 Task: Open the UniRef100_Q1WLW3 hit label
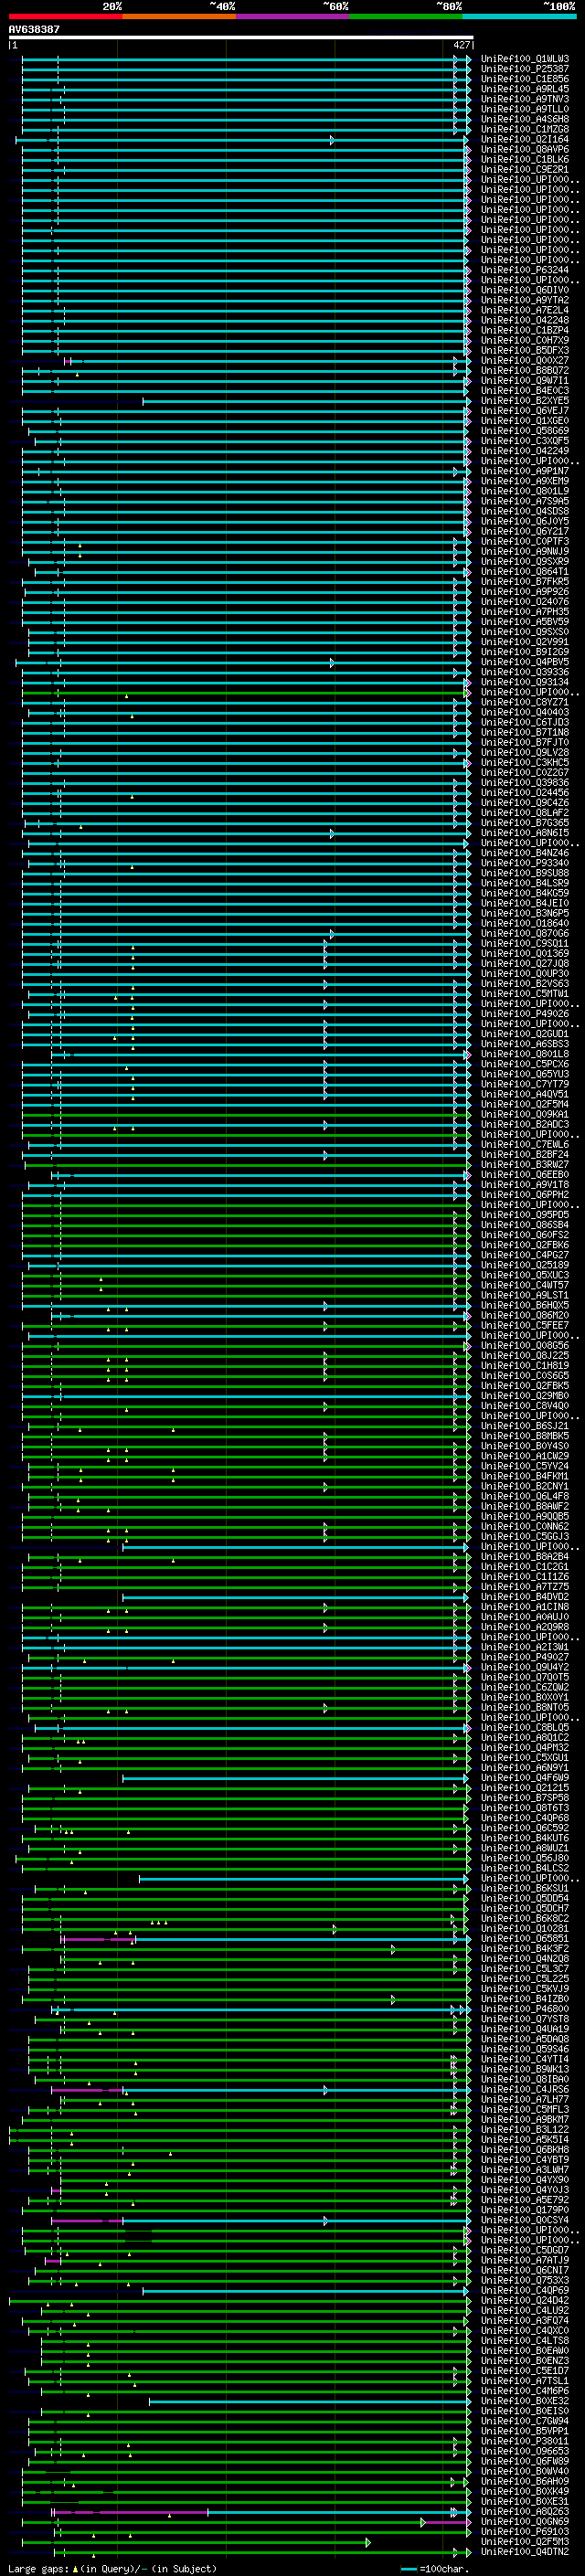tap(525, 59)
